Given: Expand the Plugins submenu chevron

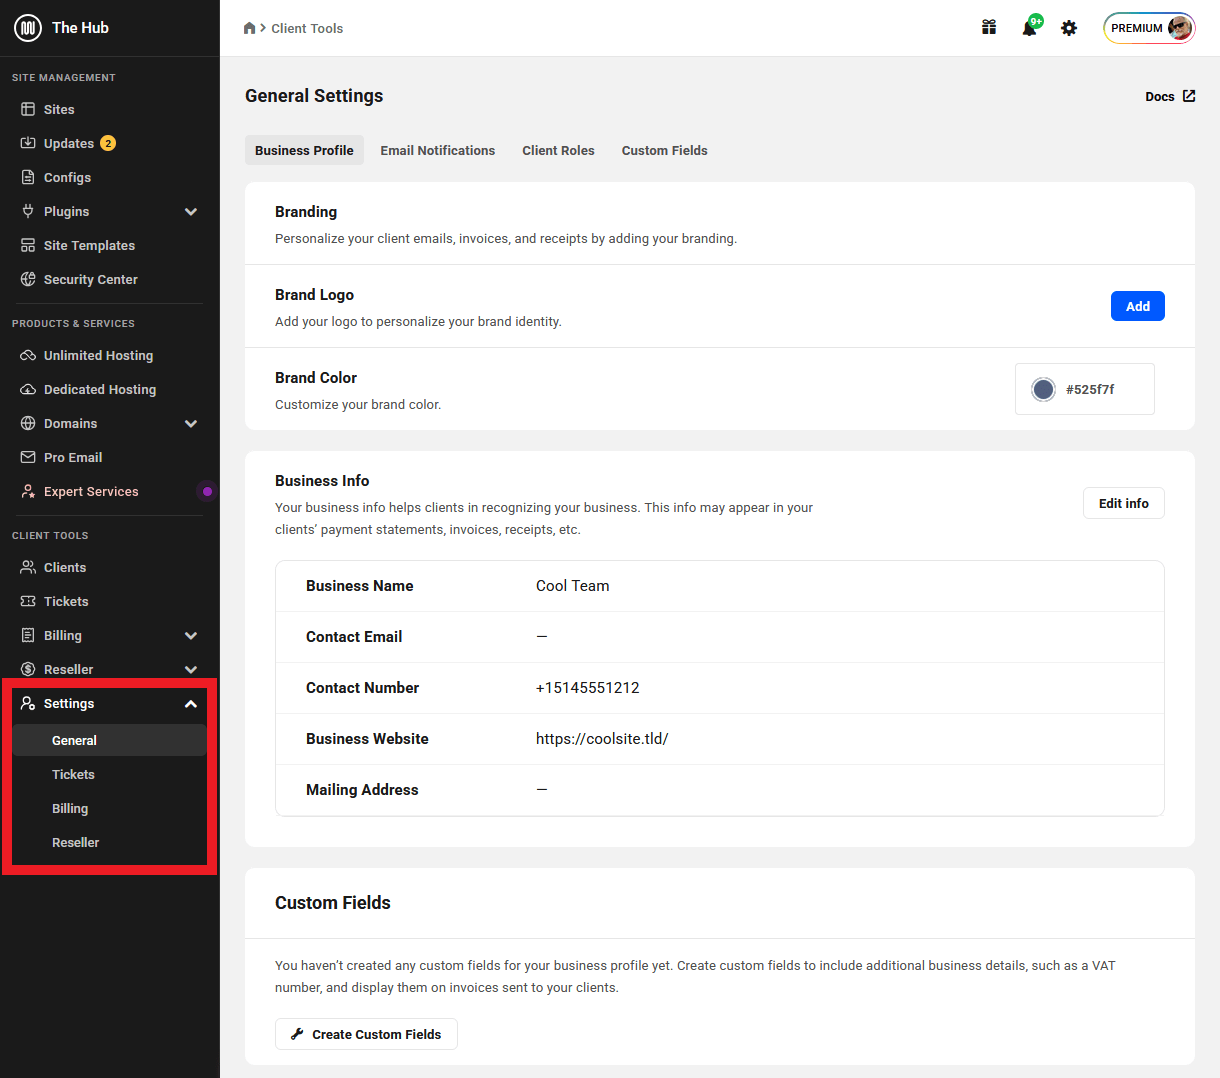Looking at the screenshot, I should point(191,211).
